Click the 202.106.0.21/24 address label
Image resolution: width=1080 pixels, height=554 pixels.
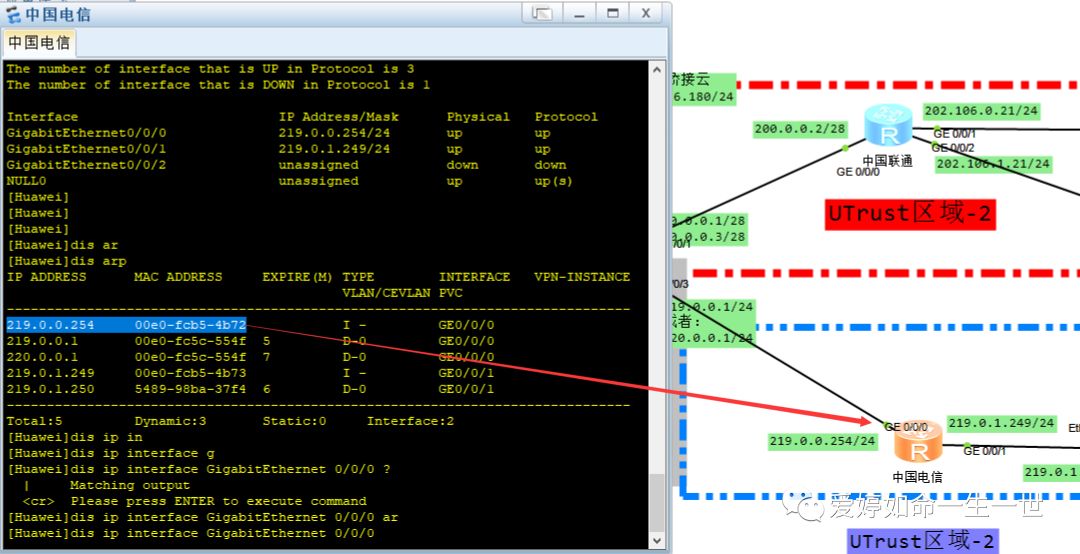(981, 111)
